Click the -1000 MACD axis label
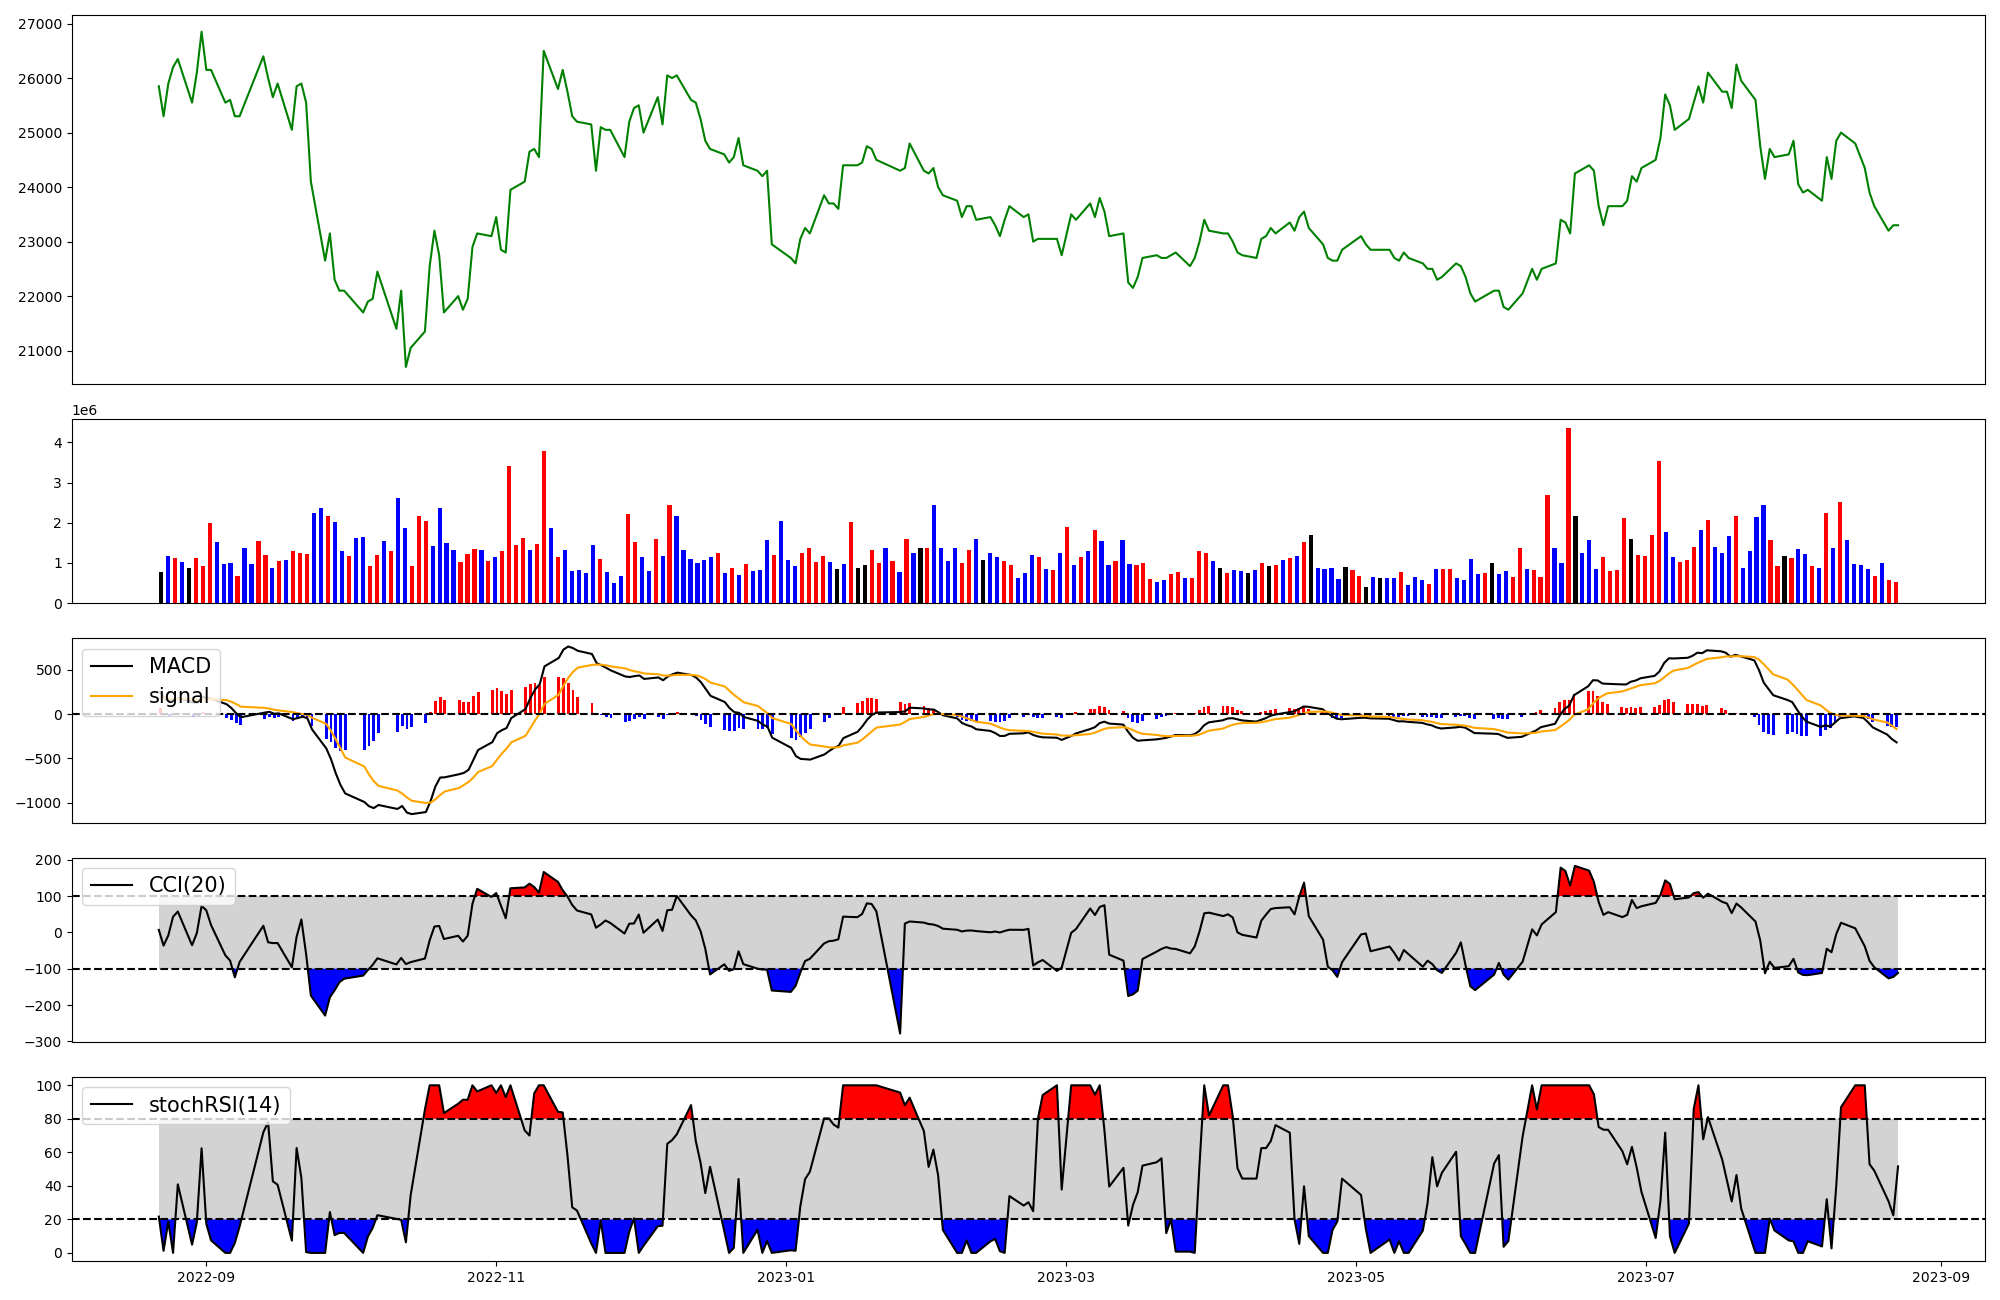2000x1300 pixels. coord(39,804)
